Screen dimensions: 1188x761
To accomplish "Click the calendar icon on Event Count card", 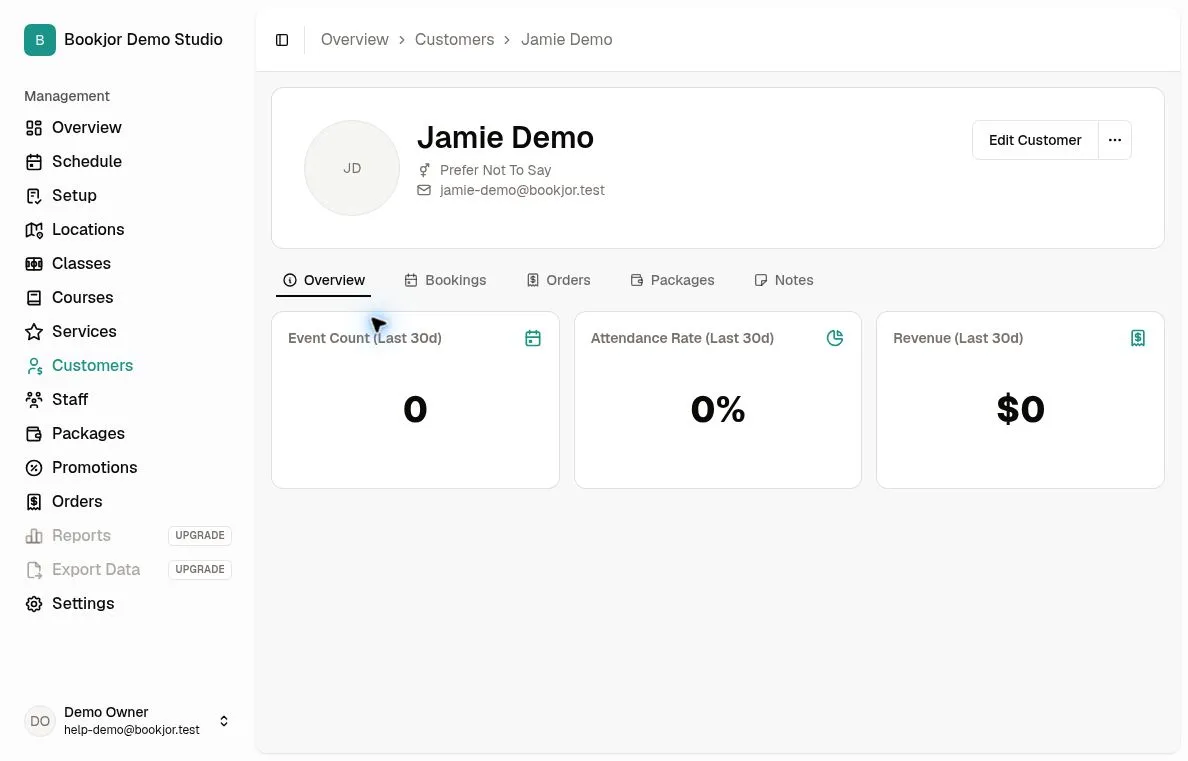I will [533, 338].
